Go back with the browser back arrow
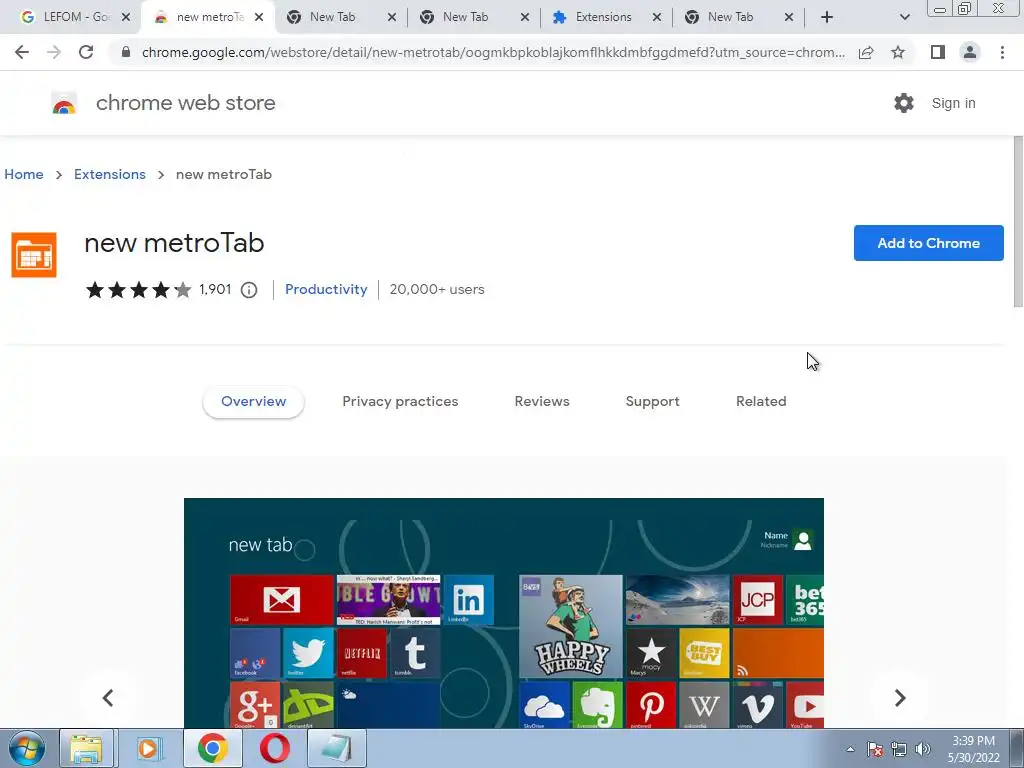The width and height of the screenshot is (1024, 768). (x=22, y=52)
